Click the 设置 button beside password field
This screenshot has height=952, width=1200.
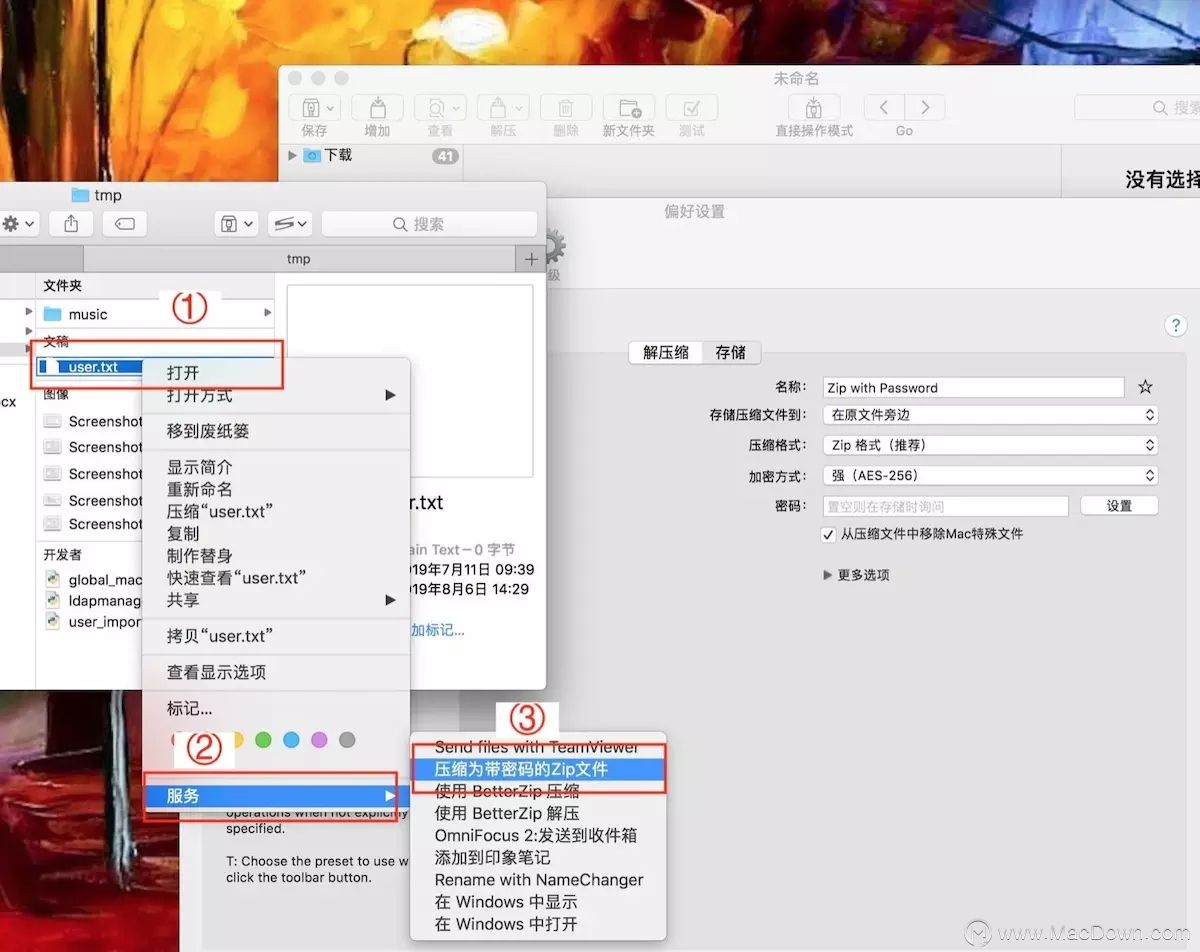coord(1119,505)
